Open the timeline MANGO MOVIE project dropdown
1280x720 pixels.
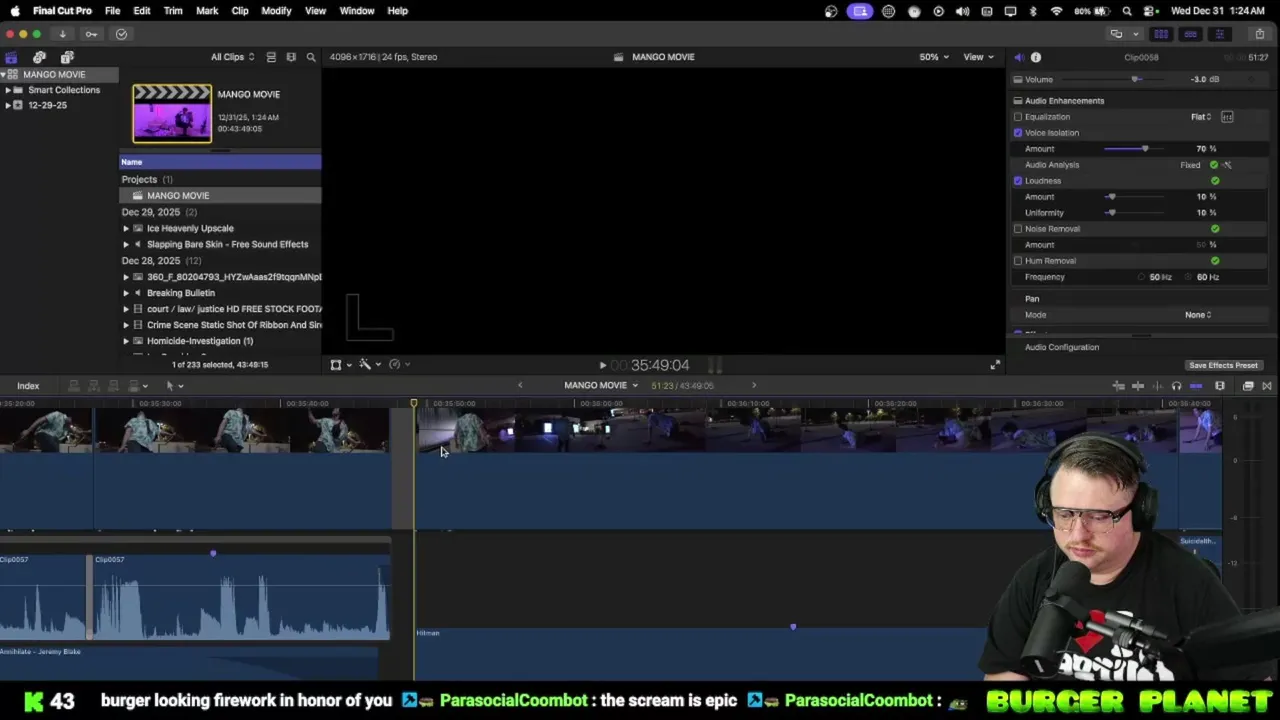coord(601,386)
